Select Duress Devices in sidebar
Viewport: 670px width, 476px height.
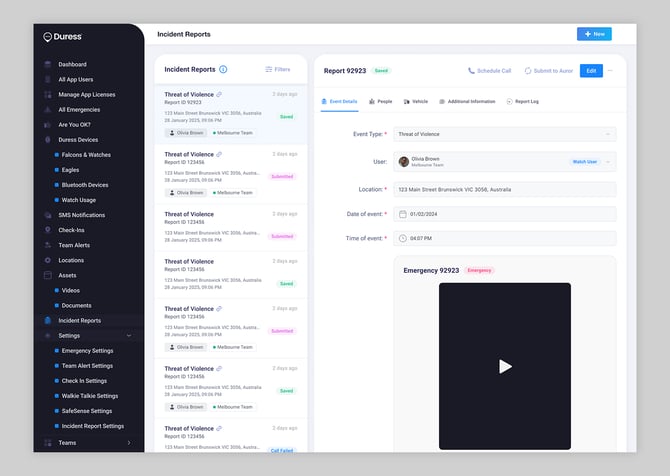78,140
